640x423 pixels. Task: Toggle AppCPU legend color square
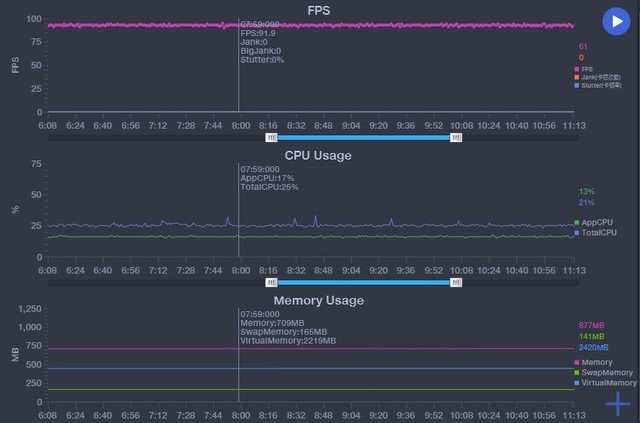tap(577, 222)
